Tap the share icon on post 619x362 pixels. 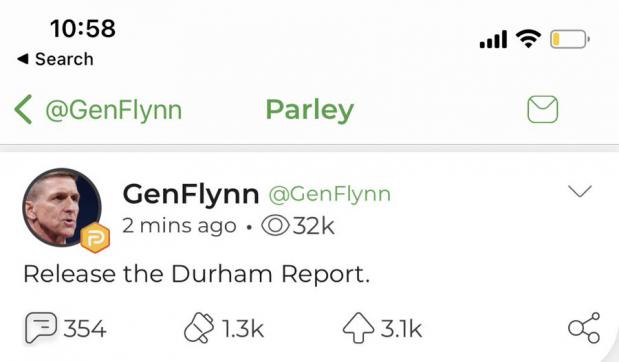click(584, 328)
